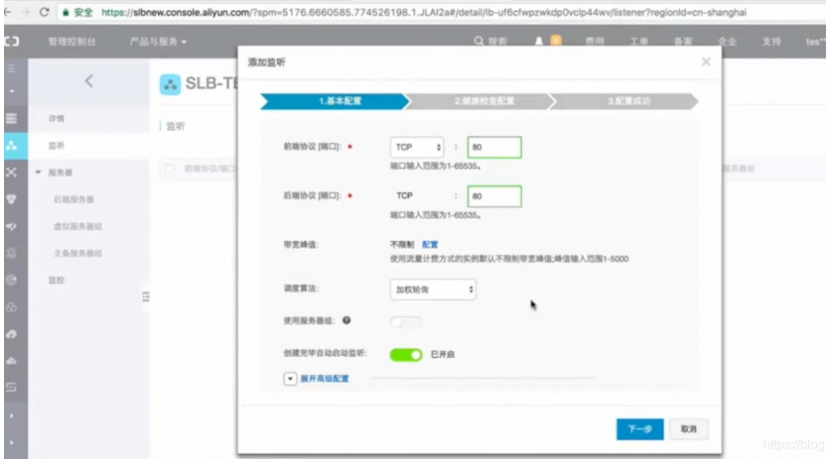The image size is (826, 473).
Task: Click the sidebar collapse handle icon
Action: 146,297
